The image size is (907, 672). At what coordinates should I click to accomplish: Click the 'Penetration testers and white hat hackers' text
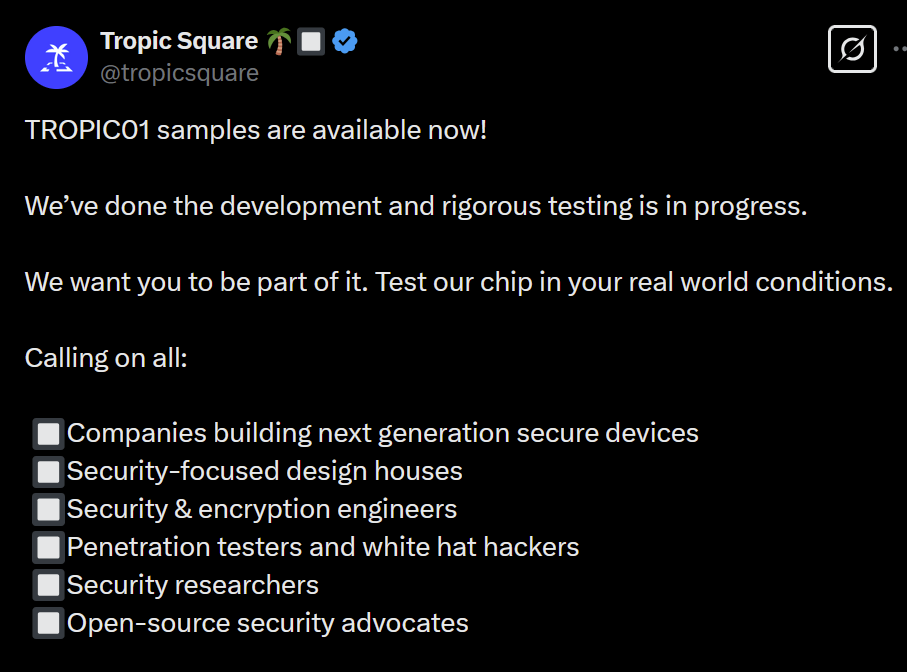(x=323, y=547)
